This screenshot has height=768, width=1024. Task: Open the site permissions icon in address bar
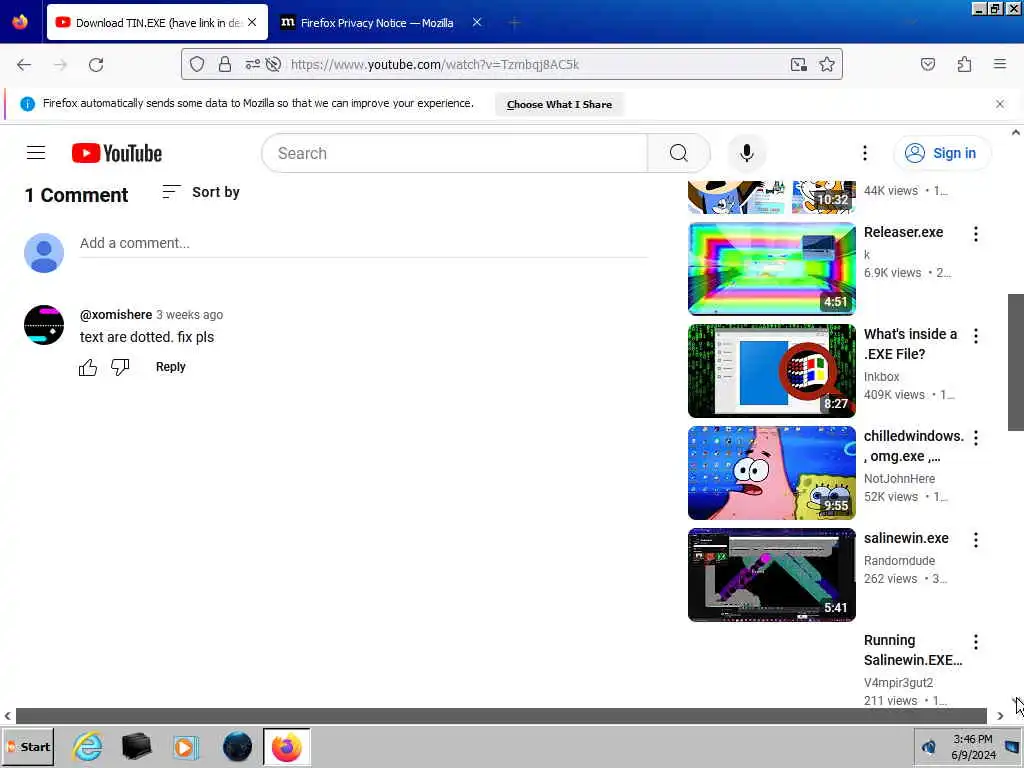pyautogui.click(x=252, y=64)
